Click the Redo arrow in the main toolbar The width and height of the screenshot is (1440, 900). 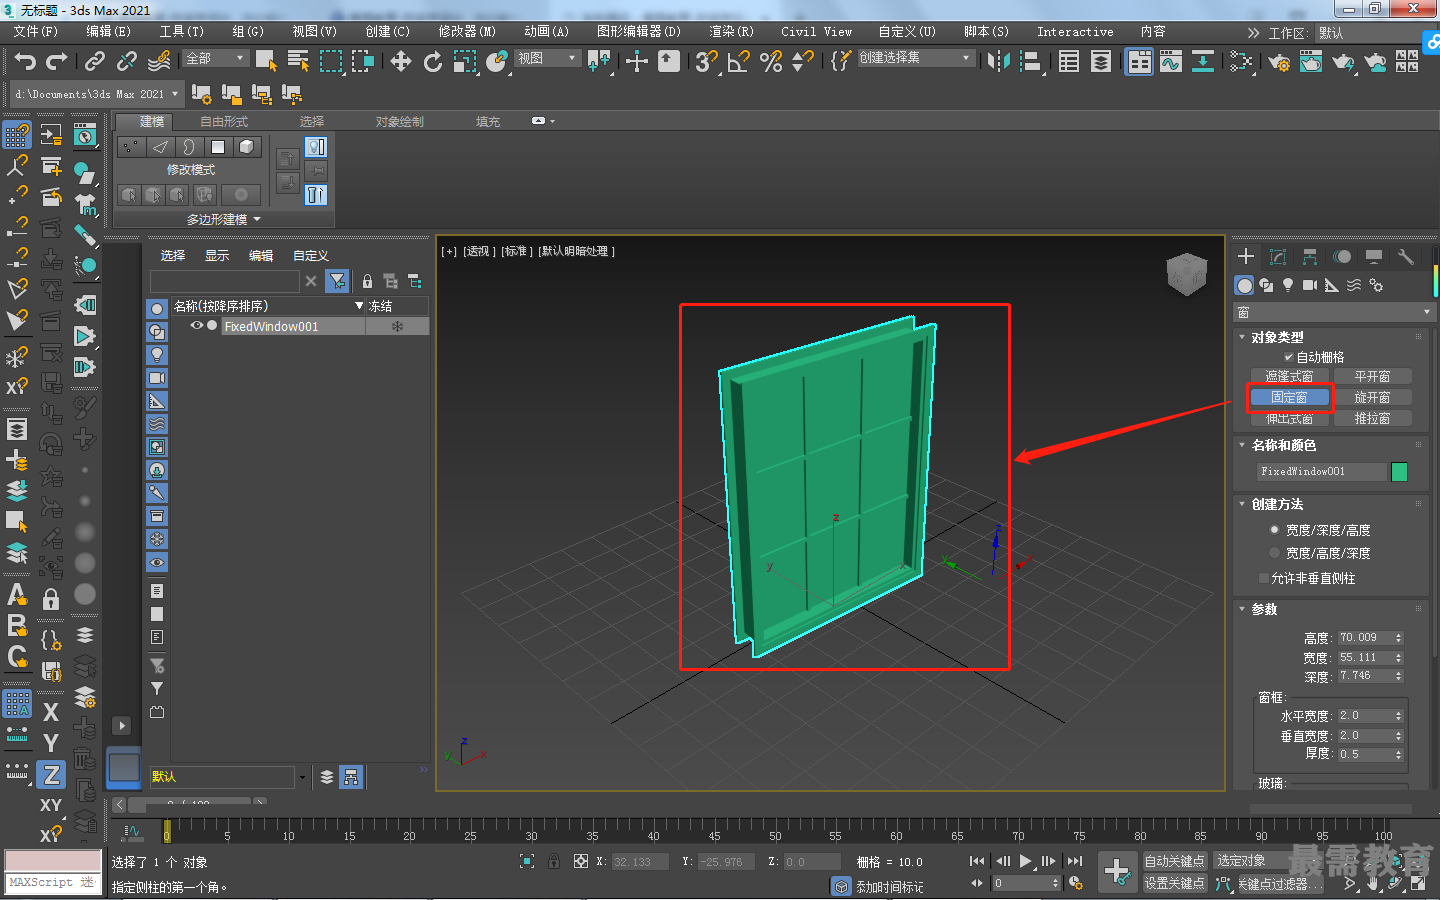coord(57,62)
